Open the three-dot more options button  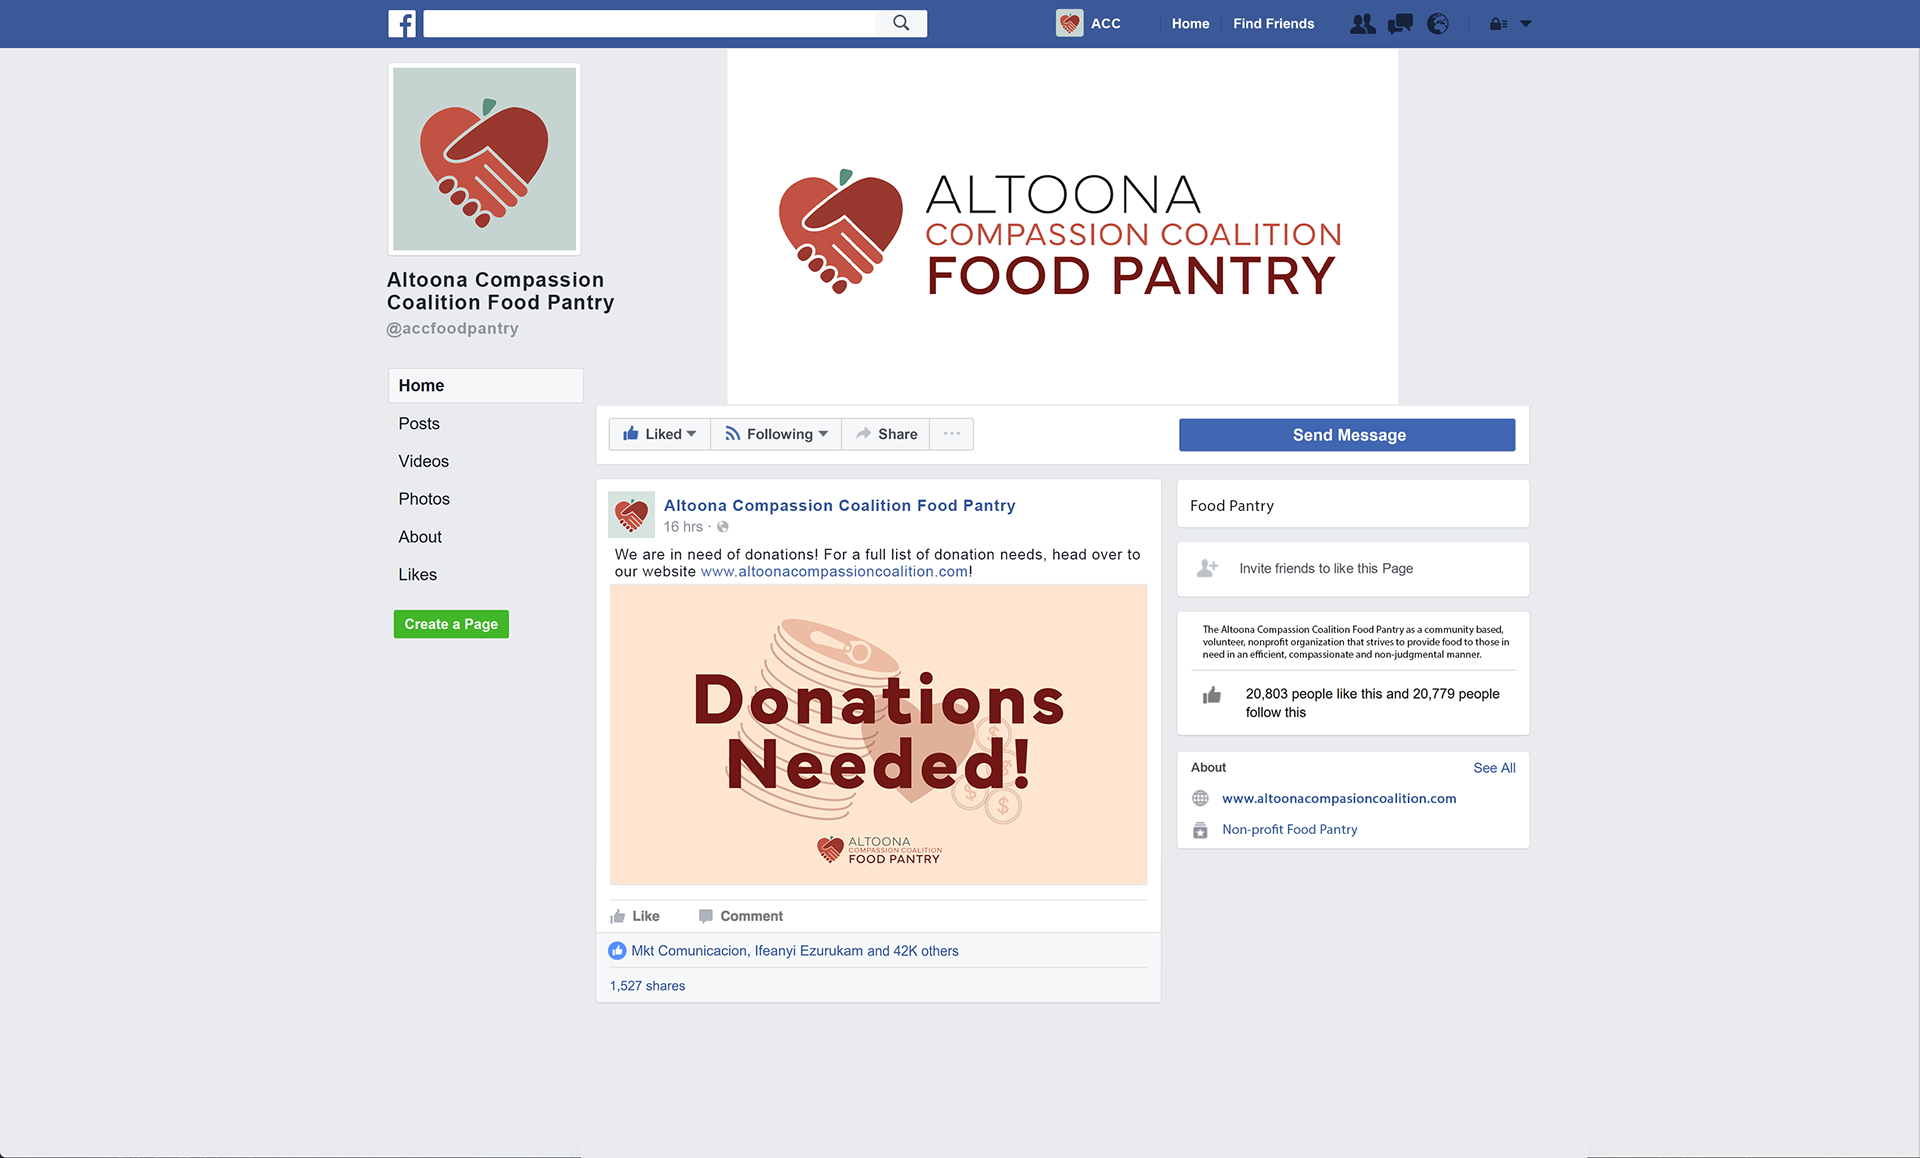click(x=952, y=434)
